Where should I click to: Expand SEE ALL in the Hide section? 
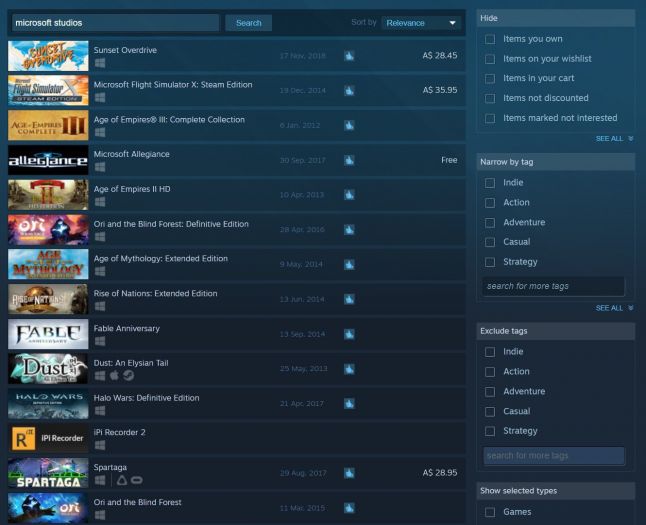pos(614,139)
